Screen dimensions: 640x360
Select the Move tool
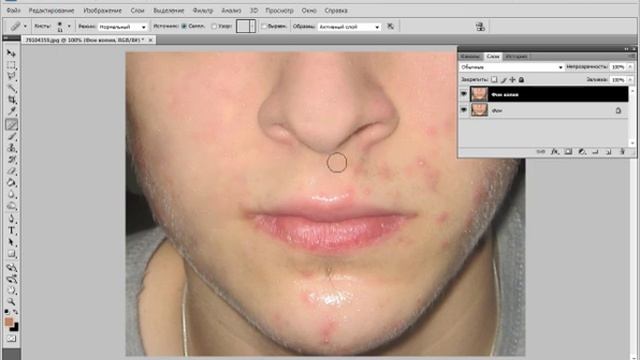click(x=11, y=53)
